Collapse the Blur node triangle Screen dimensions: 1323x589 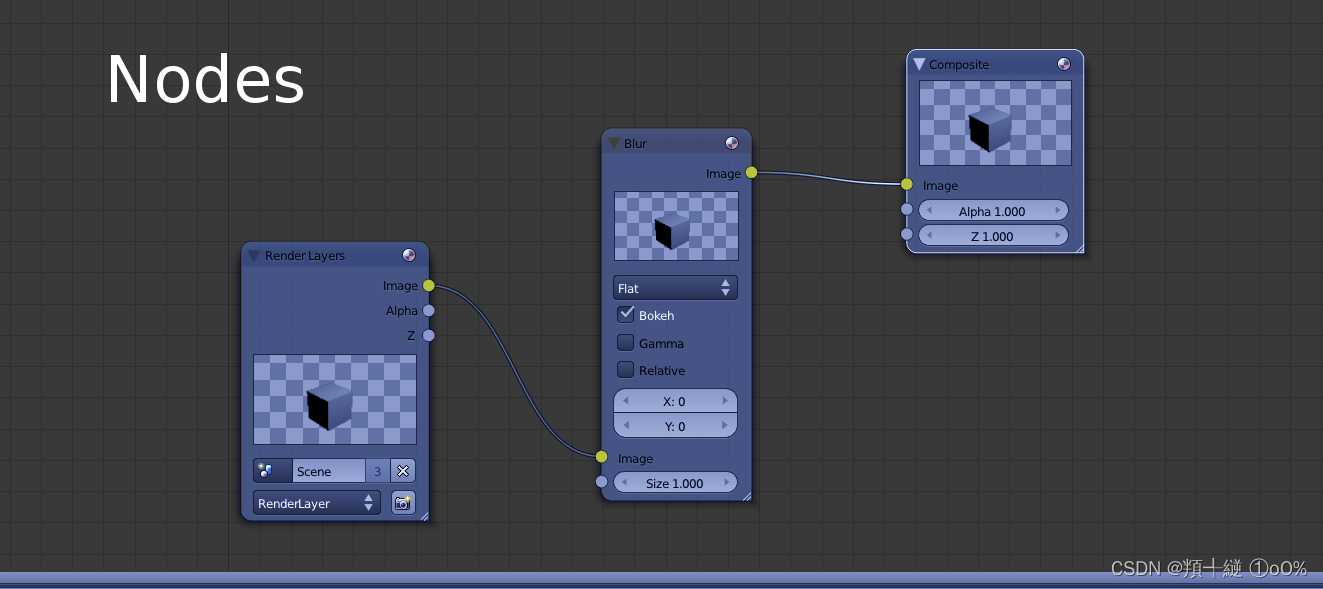614,143
